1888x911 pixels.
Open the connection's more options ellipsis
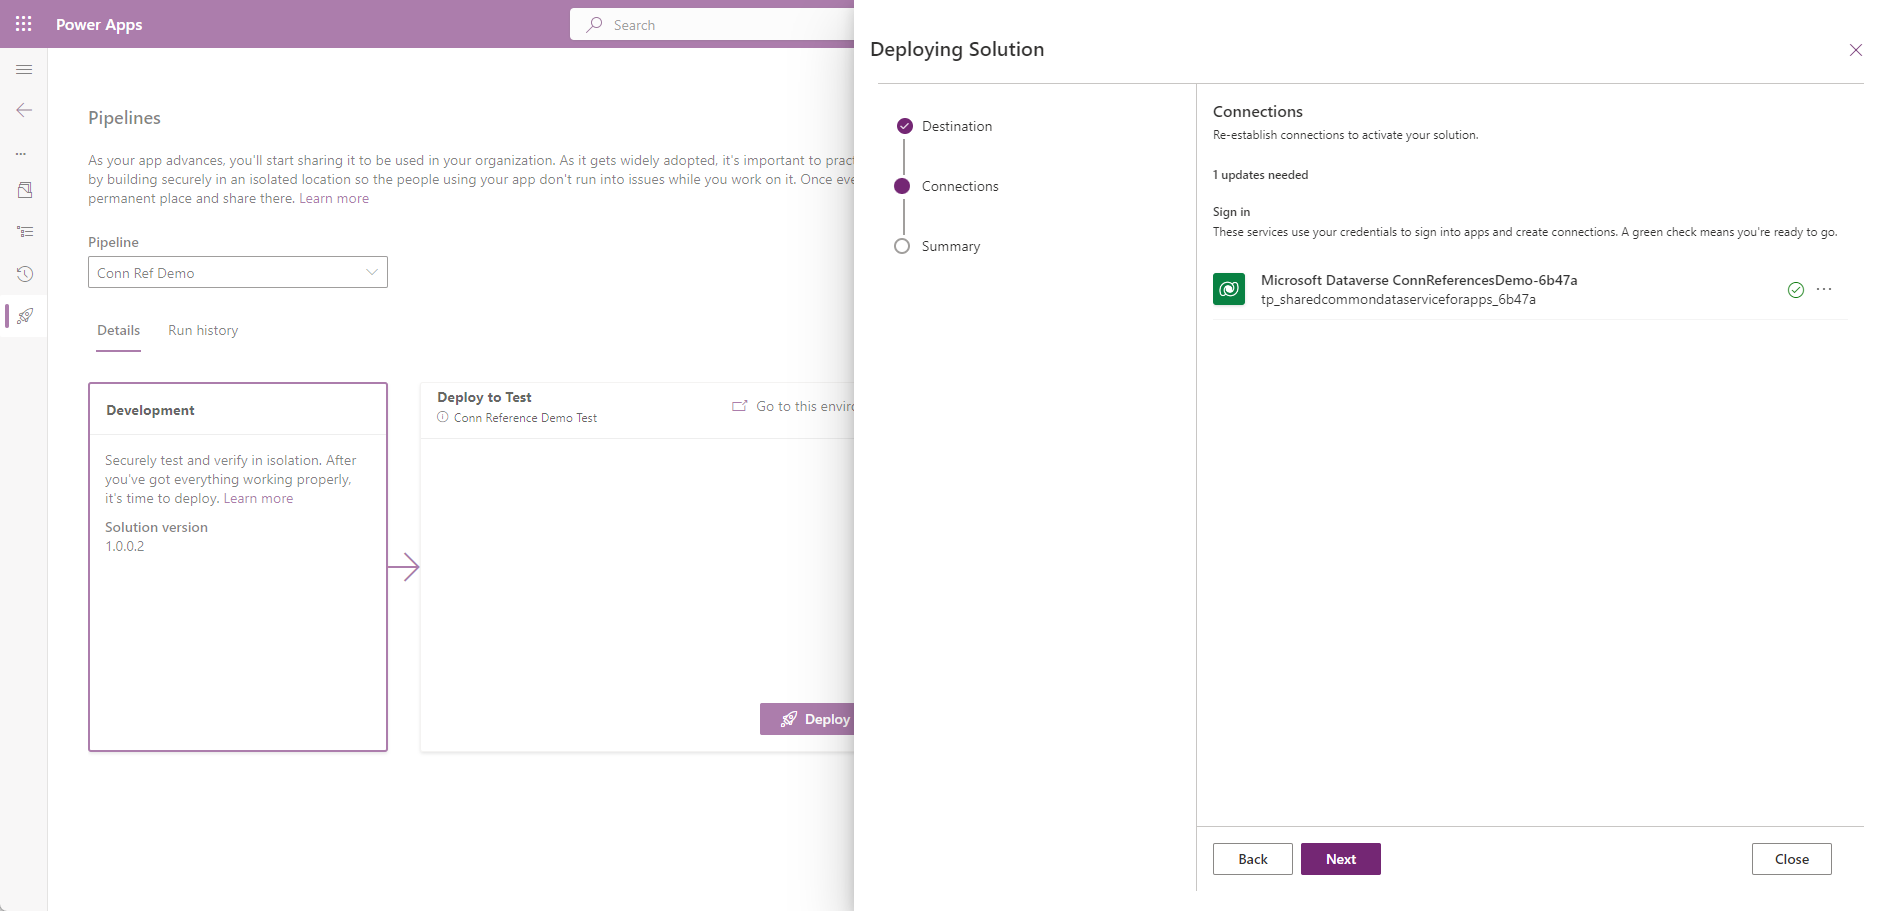click(1824, 290)
